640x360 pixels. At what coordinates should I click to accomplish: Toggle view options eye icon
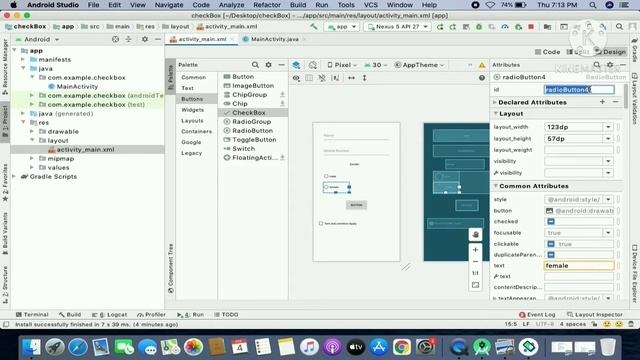(296, 78)
